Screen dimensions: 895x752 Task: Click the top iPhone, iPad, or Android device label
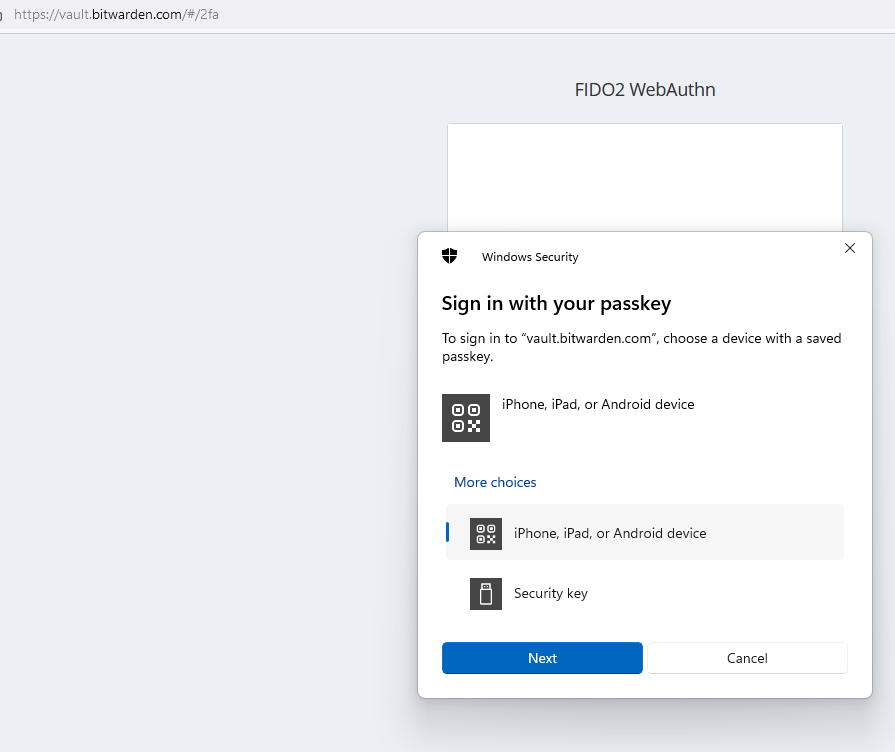pos(598,404)
